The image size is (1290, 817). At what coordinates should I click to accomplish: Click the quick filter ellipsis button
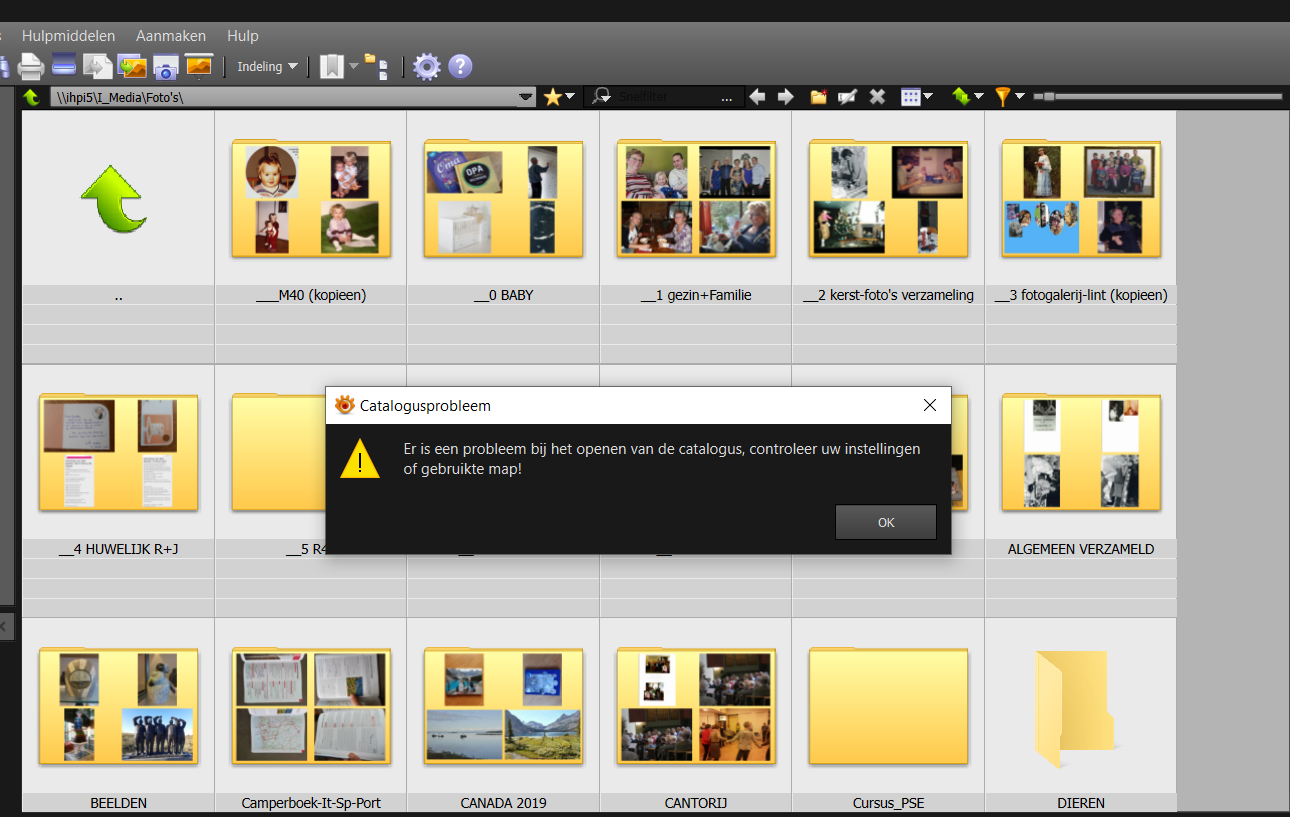tap(726, 98)
